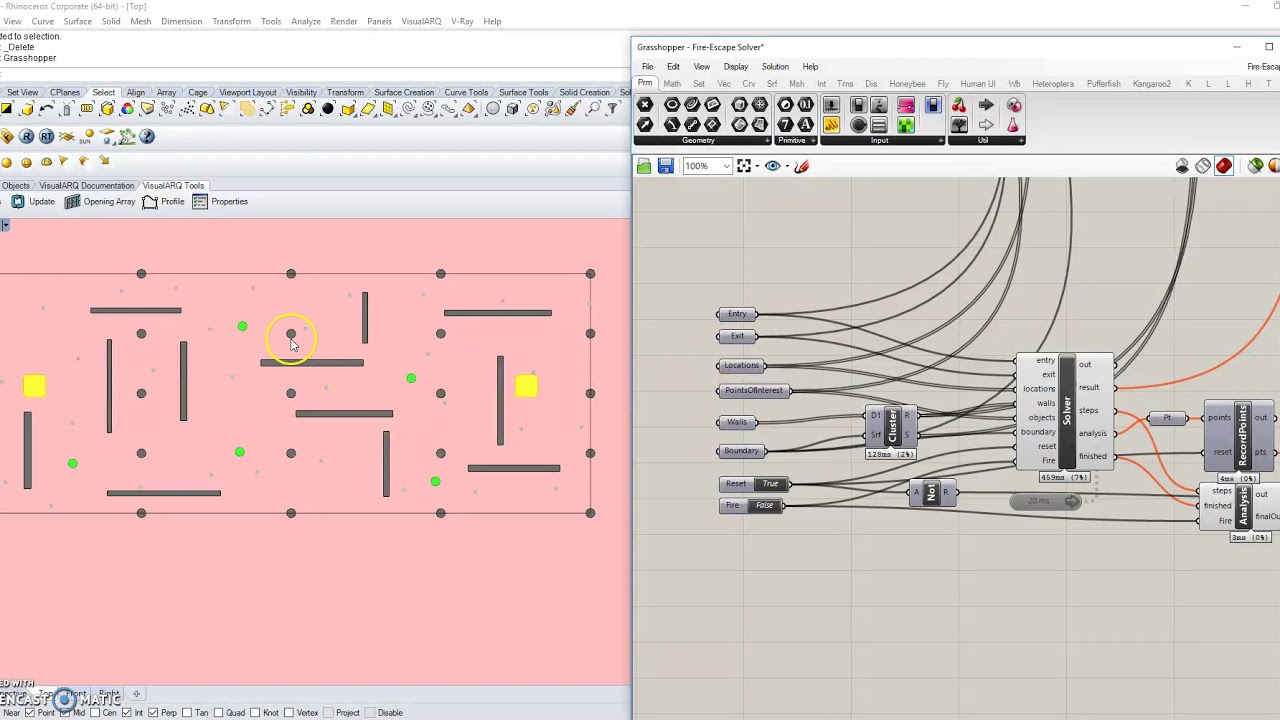
Task: Toggle the Fire boolean False value
Action: [x=764, y=506]
